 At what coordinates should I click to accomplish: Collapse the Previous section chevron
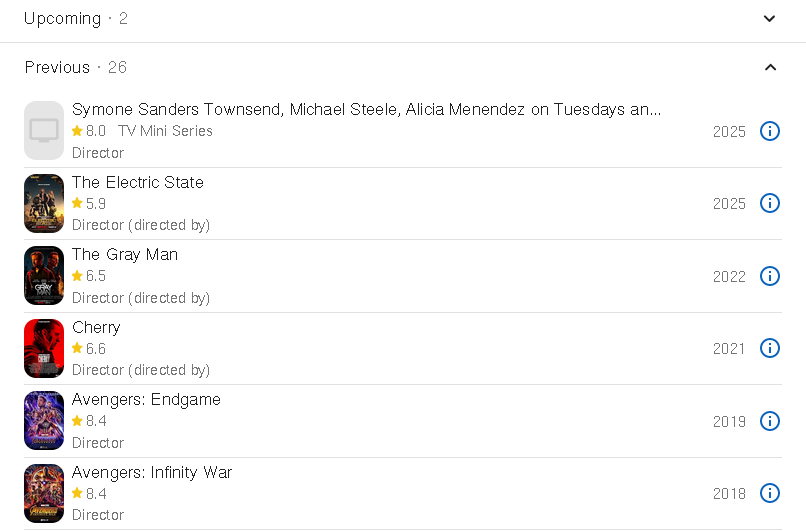pyautogui.click(x=769, y=67)
